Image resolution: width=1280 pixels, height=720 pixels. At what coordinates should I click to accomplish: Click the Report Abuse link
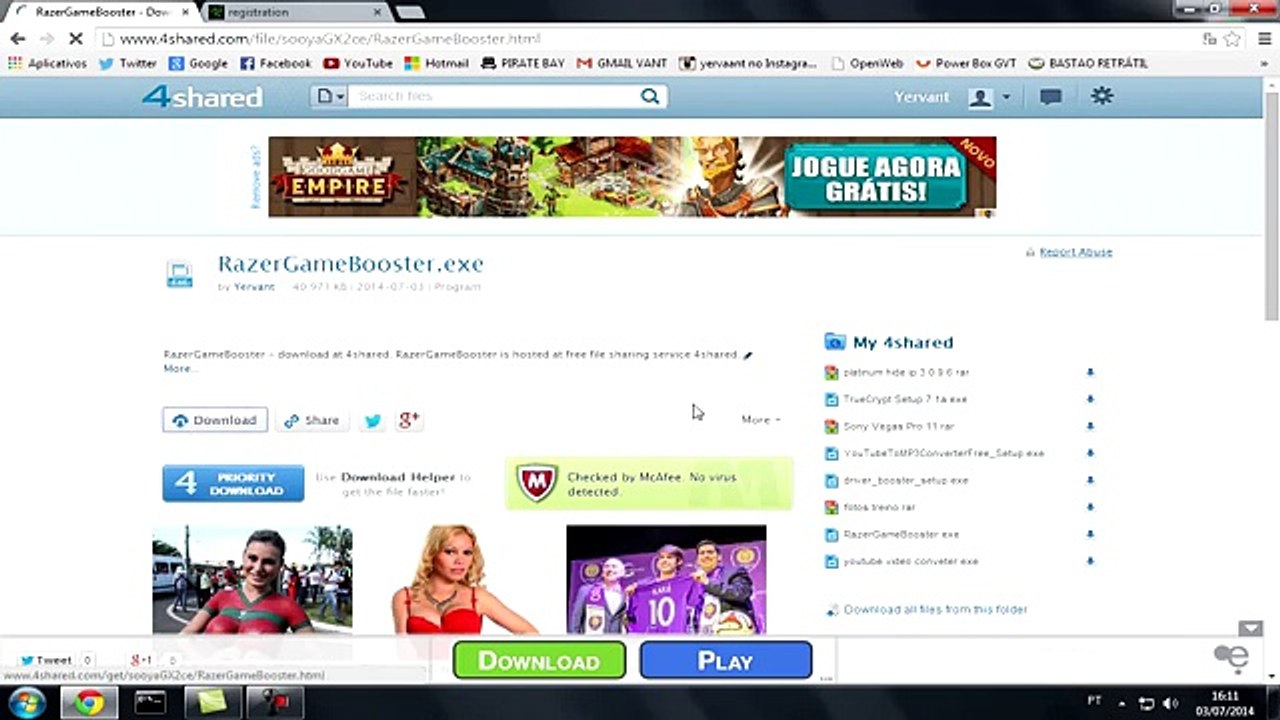pos(1076,252)
